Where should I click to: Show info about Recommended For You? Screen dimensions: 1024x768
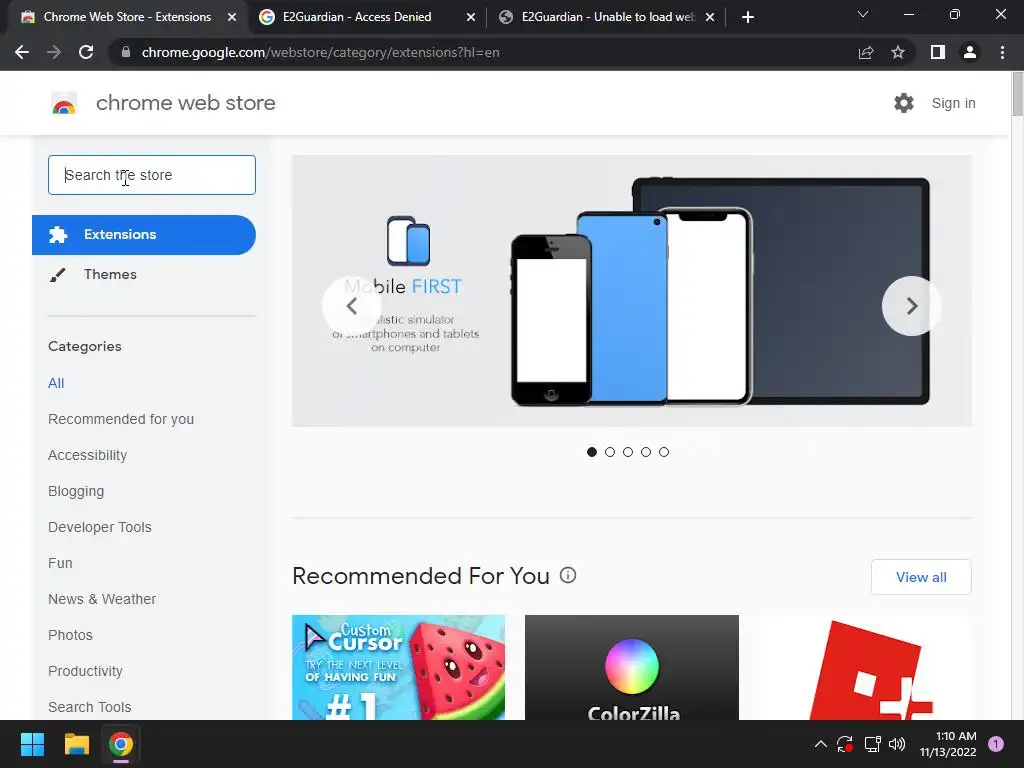(x=568, y=575)
